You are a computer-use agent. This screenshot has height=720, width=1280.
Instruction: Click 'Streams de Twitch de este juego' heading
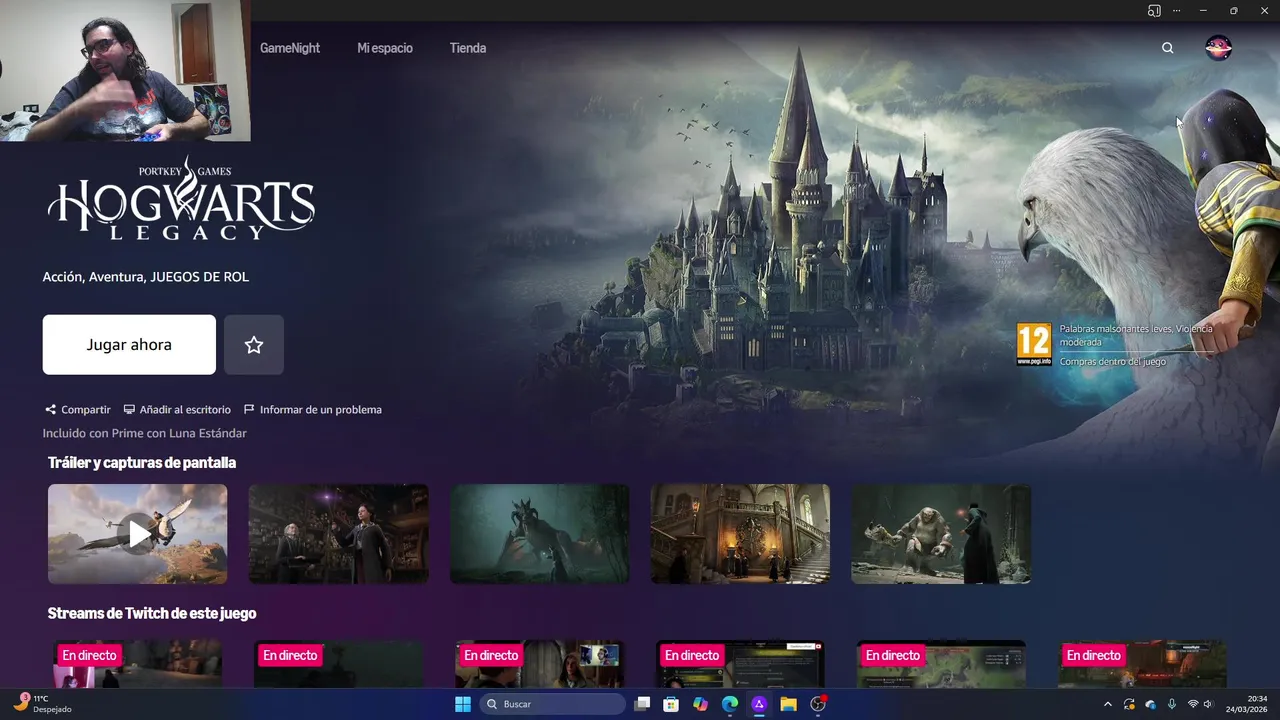pyautogui.click(x=152, y=613)
